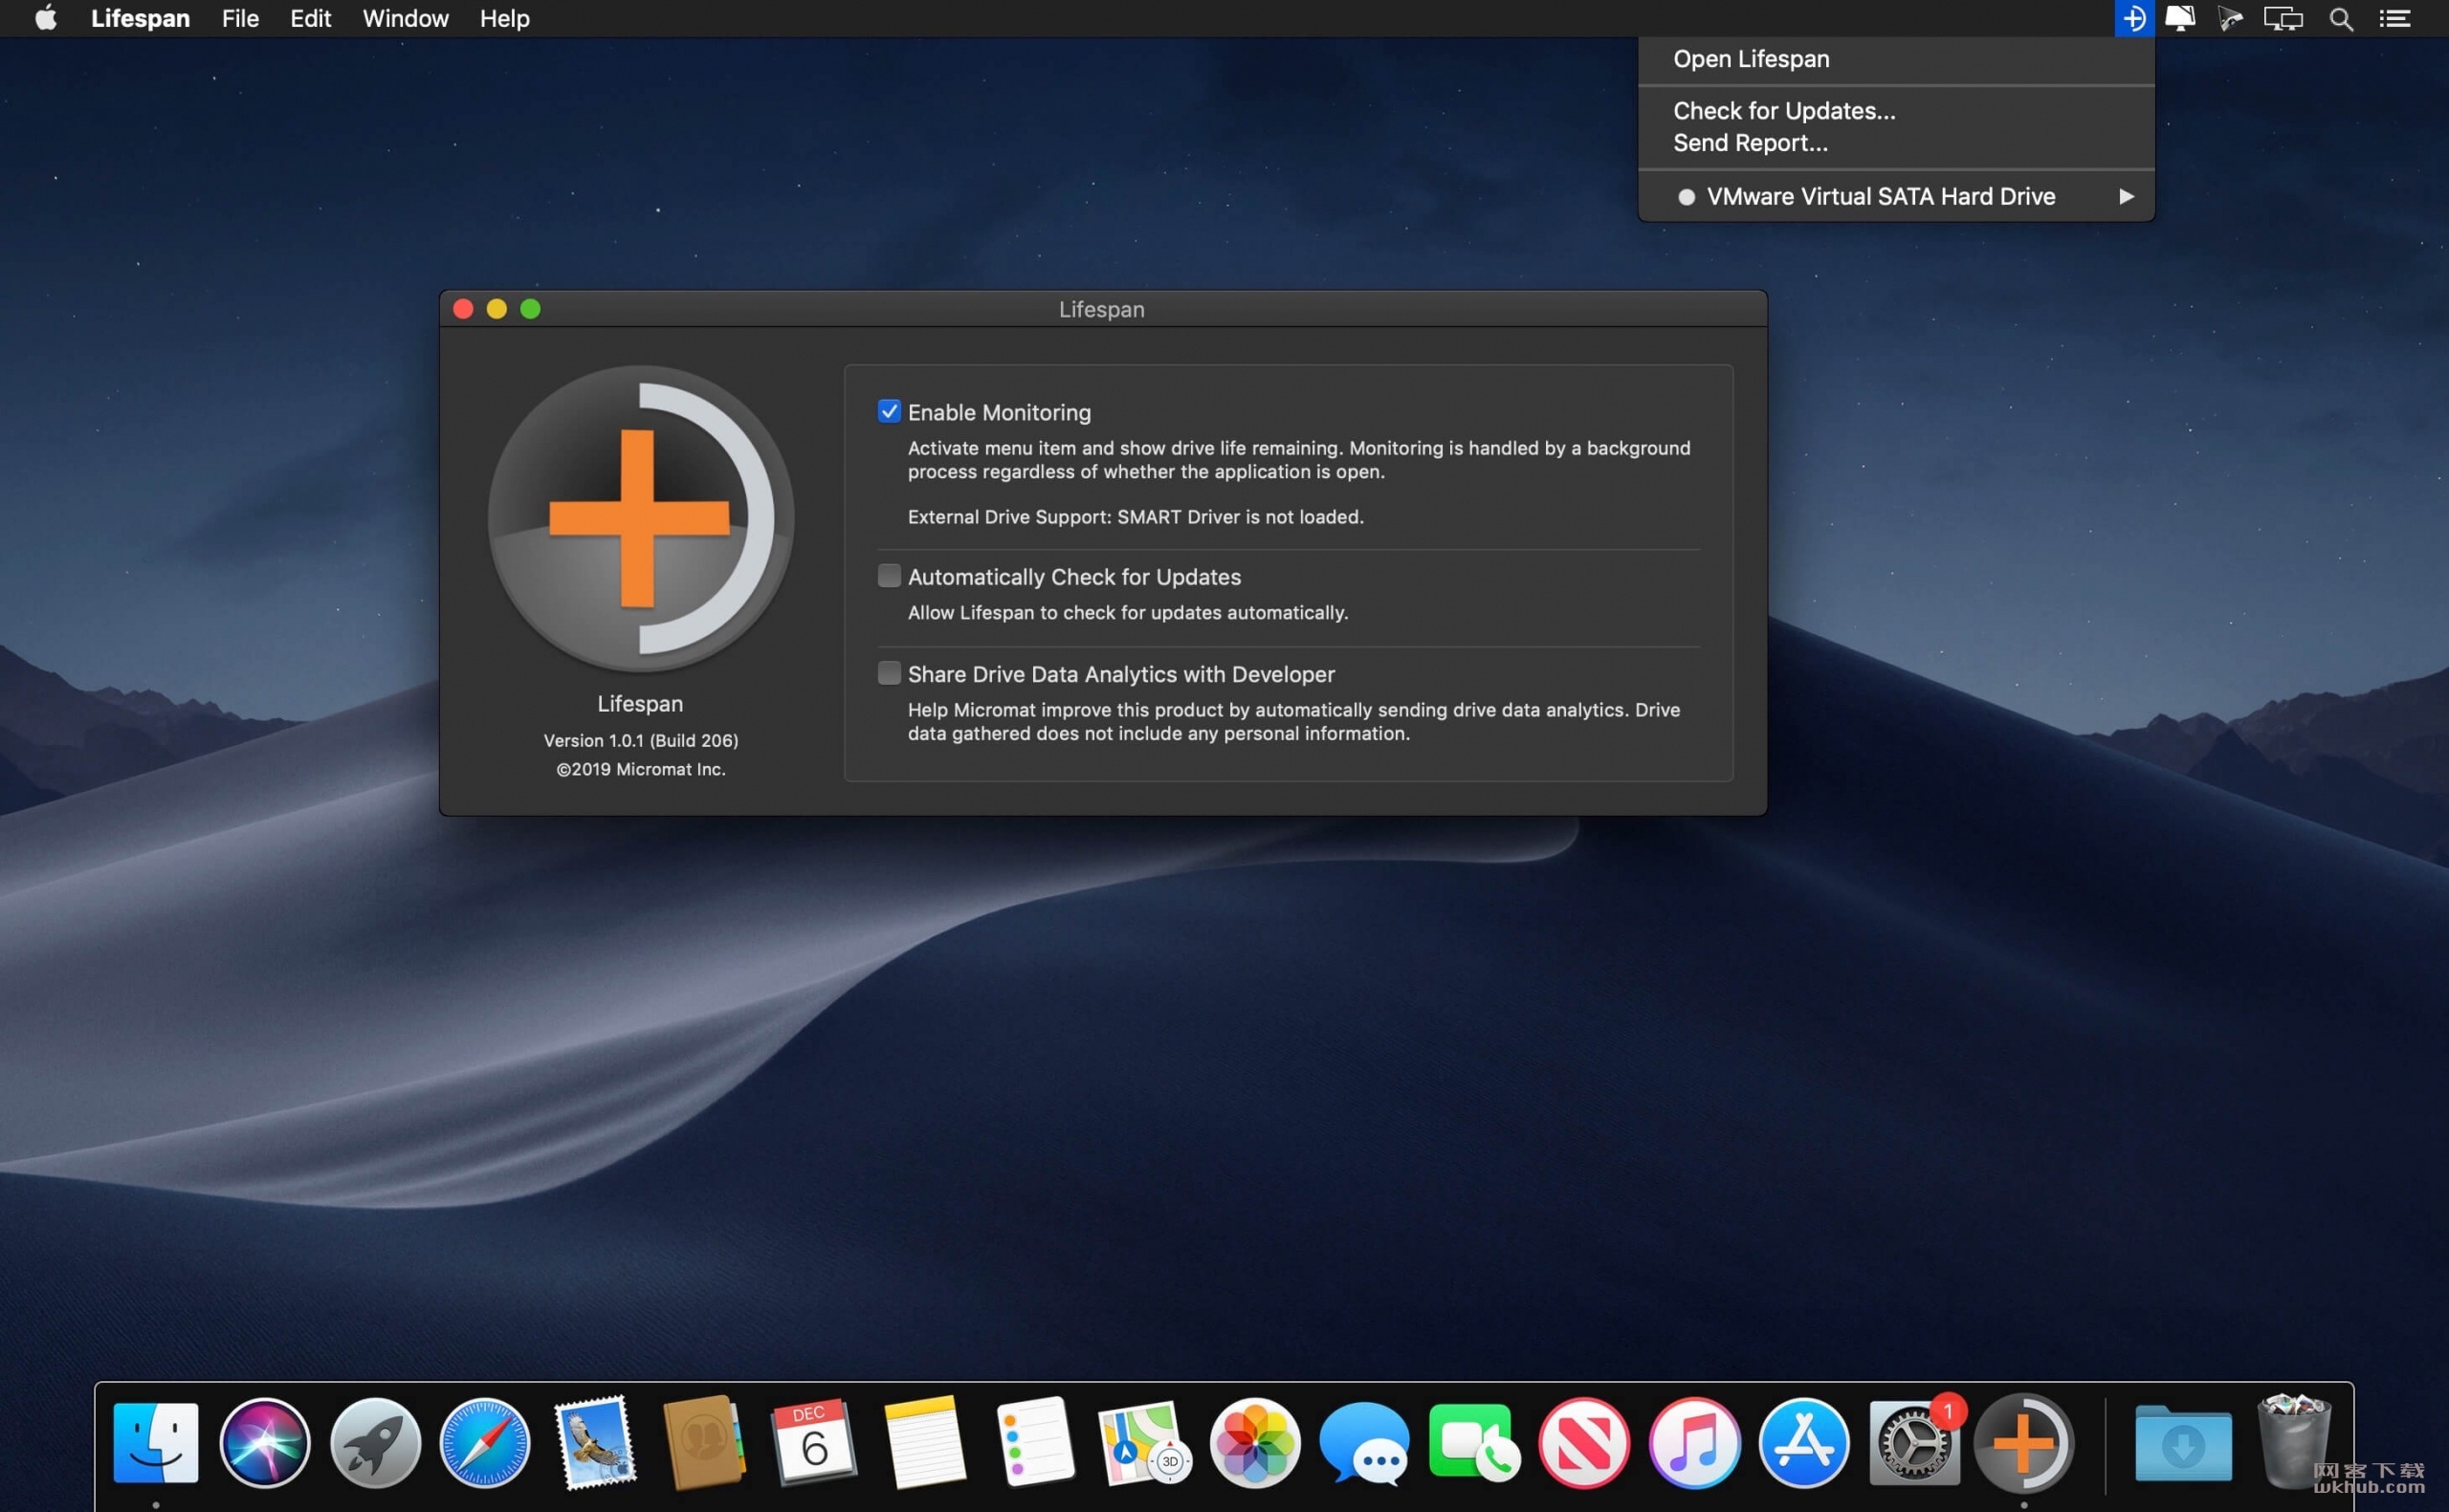Open Finder from the Dock
The width and height of the screenshot is (2449, 1512).
(x=155, y=1443)
